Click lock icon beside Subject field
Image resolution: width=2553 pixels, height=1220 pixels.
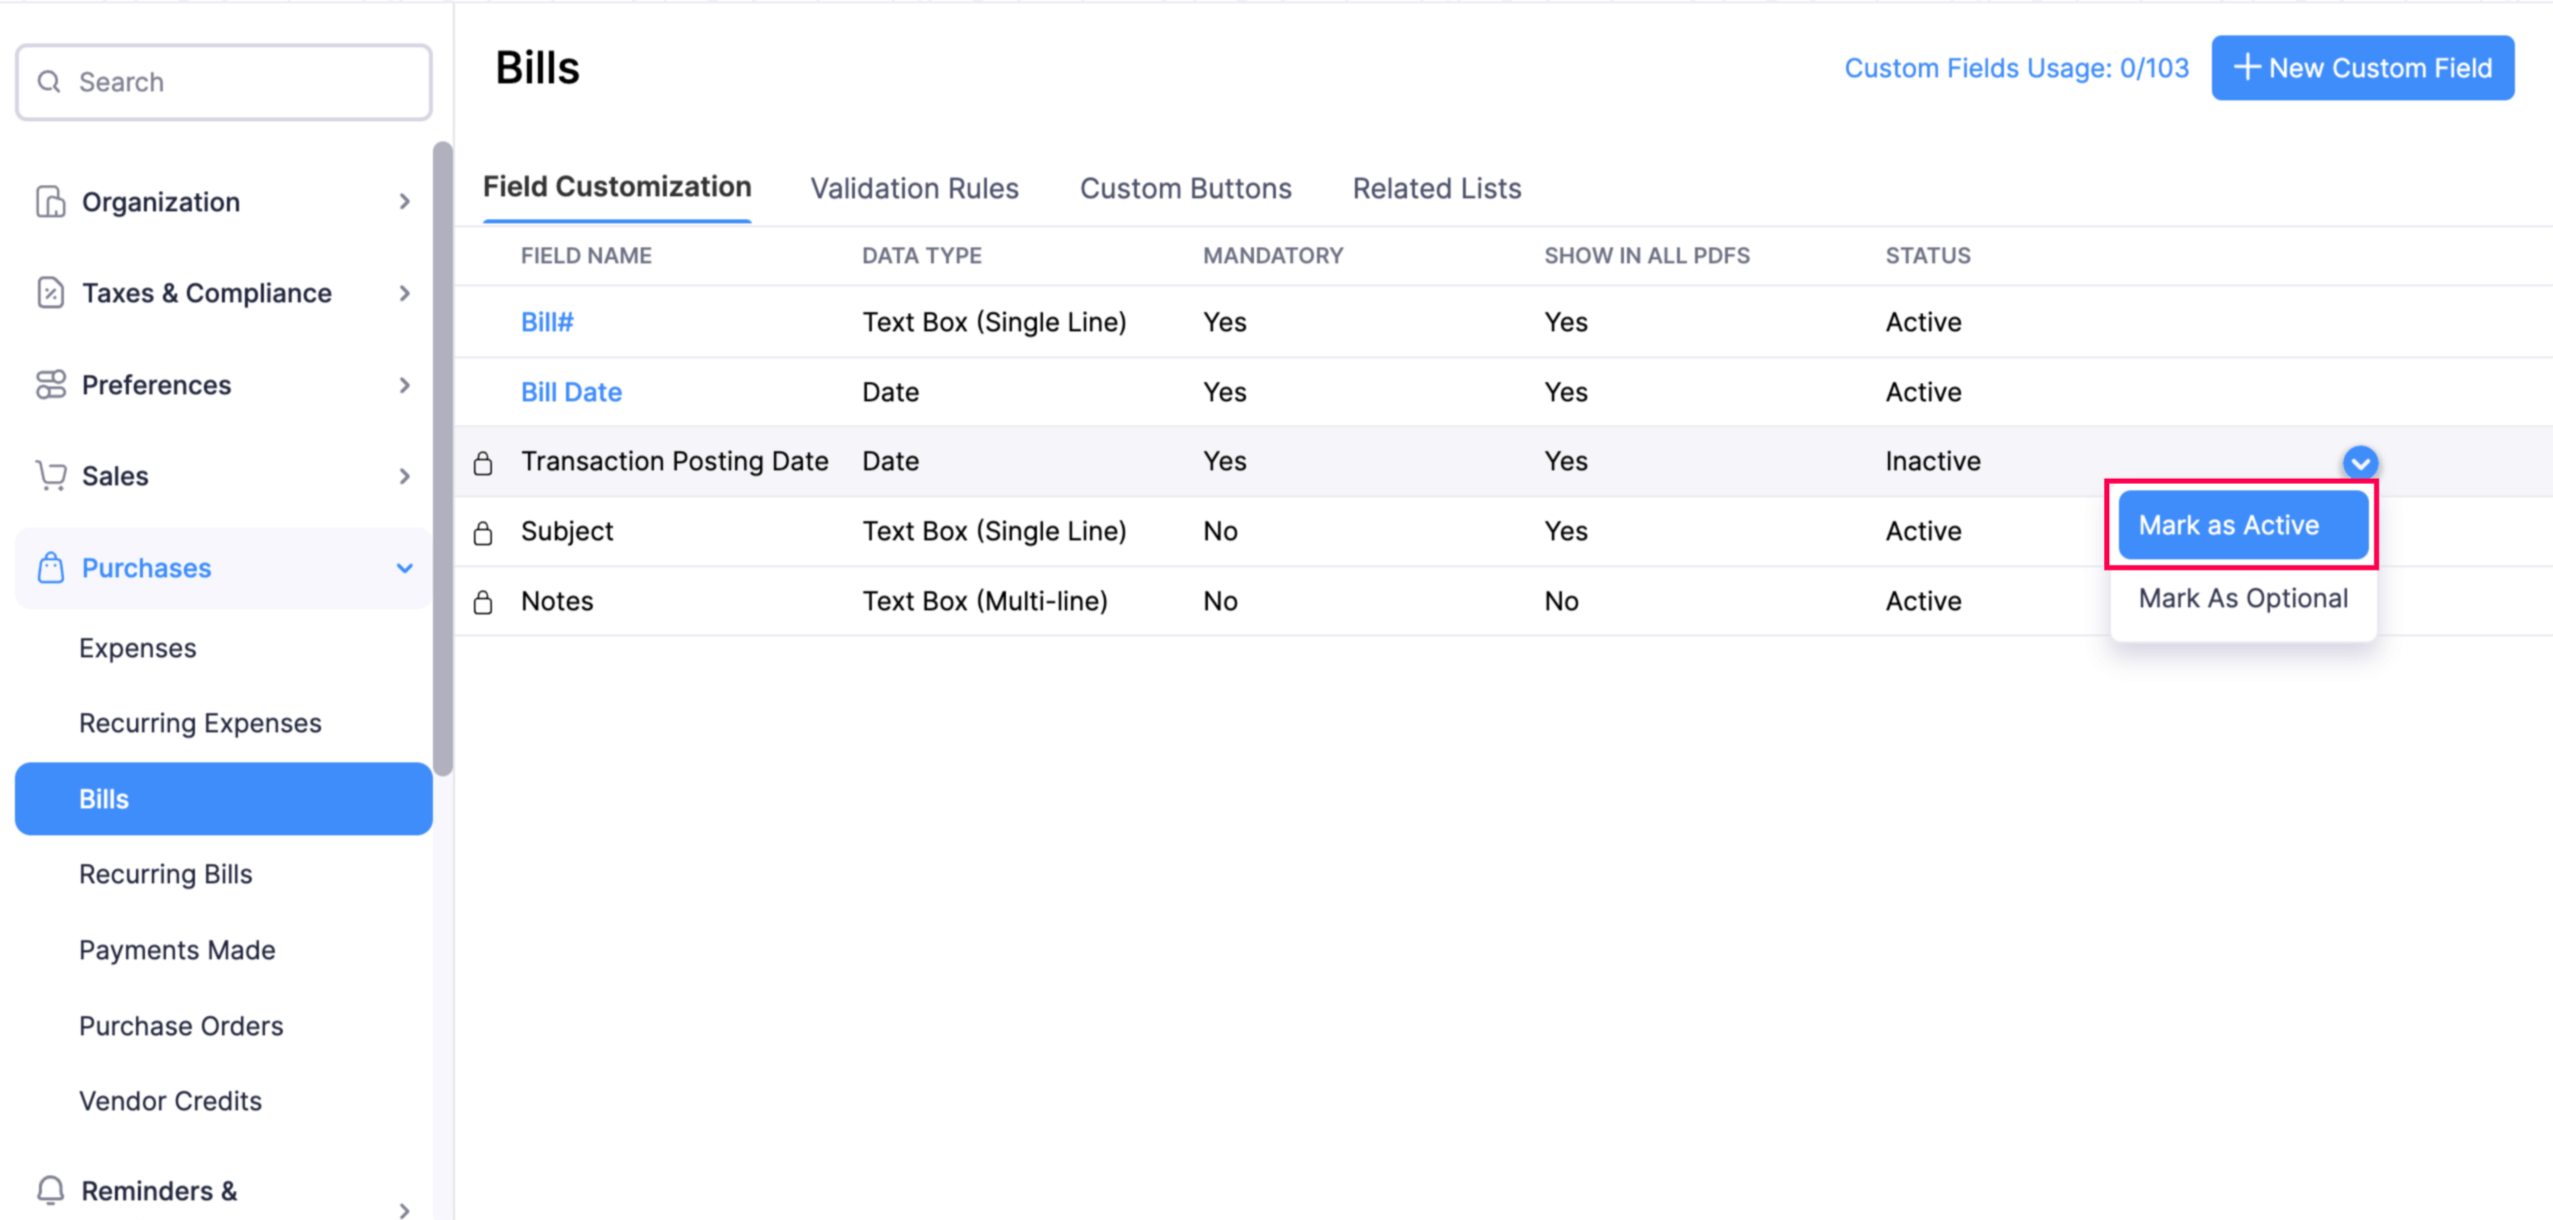483,533
